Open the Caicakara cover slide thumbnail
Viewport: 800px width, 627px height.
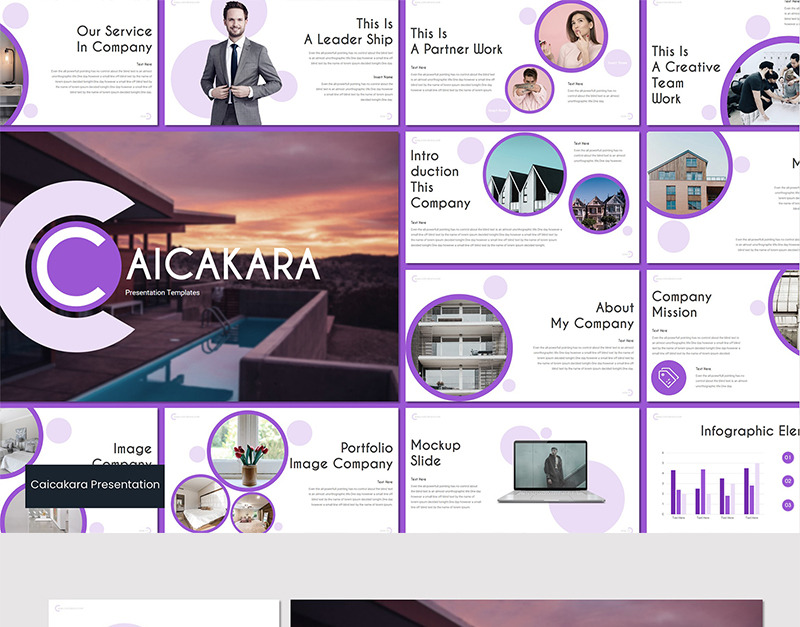[x=199, y=266]
